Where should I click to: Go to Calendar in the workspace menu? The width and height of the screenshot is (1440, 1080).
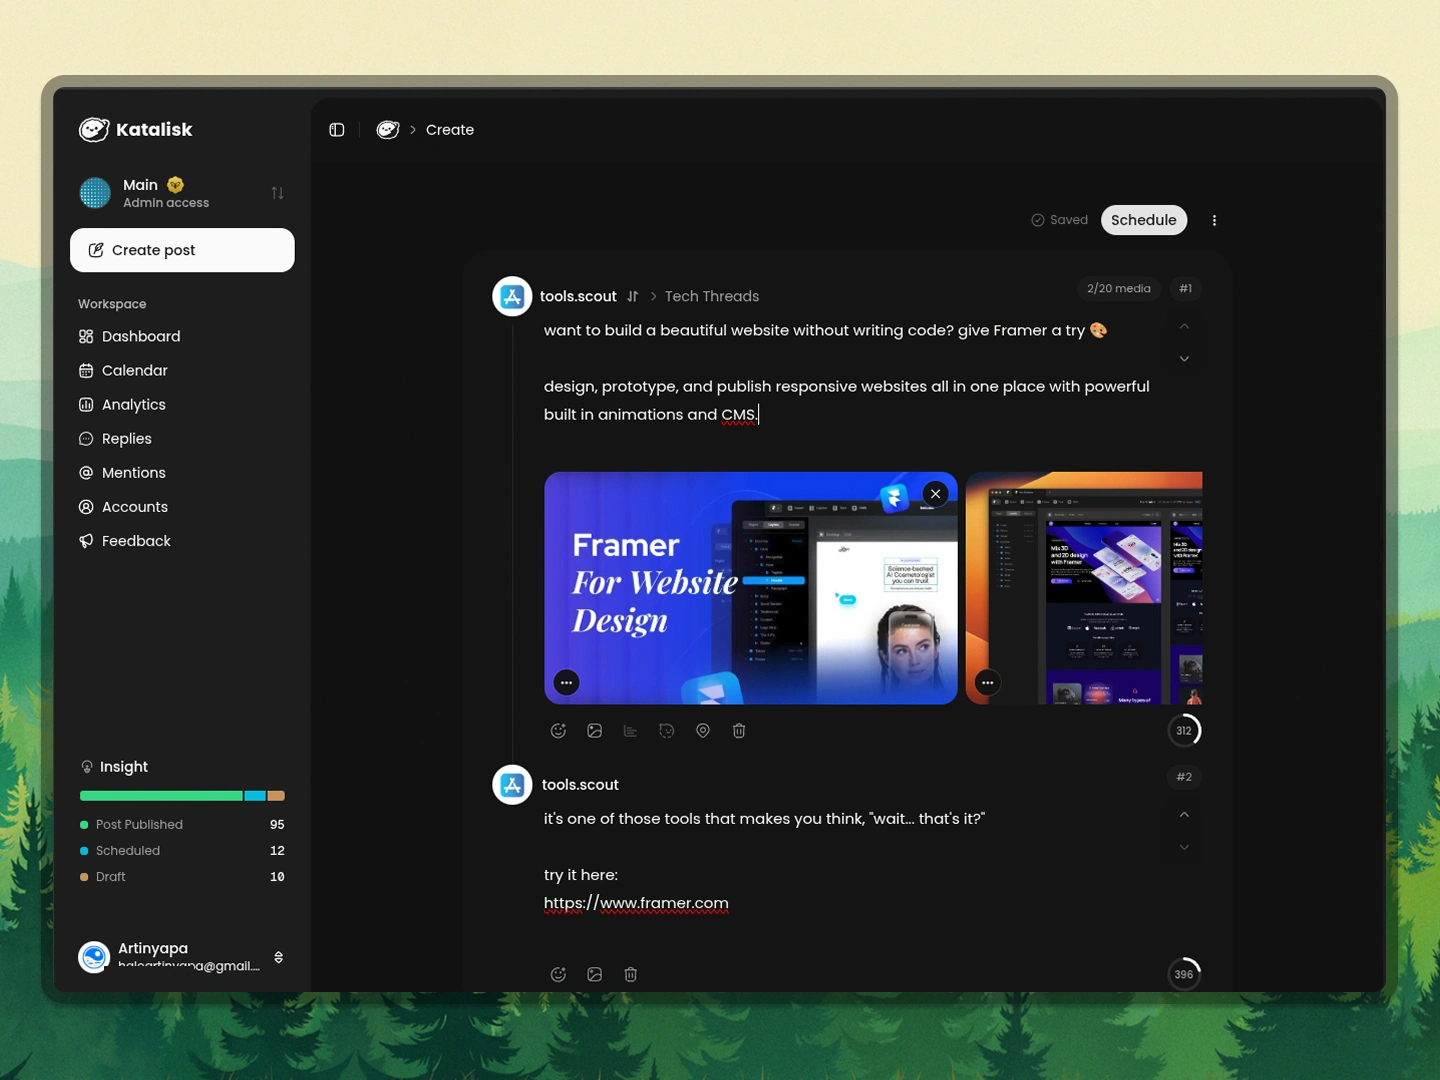[x=124, y=371]
